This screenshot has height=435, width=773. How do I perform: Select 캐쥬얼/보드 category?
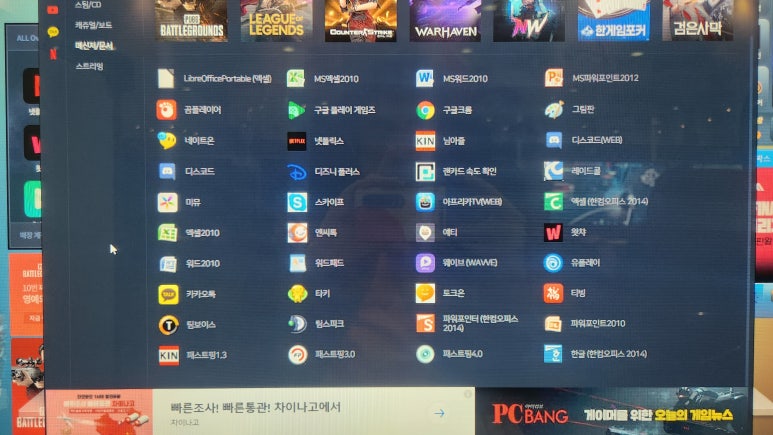click(x=93, y=25)
